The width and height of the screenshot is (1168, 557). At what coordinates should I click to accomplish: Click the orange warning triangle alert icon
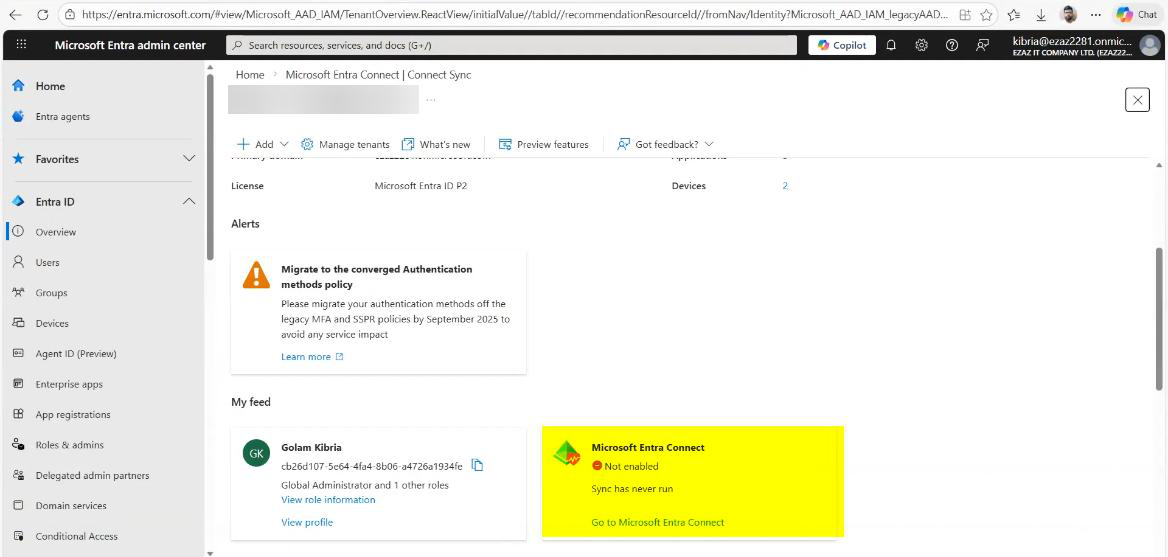tap(257, 276)
